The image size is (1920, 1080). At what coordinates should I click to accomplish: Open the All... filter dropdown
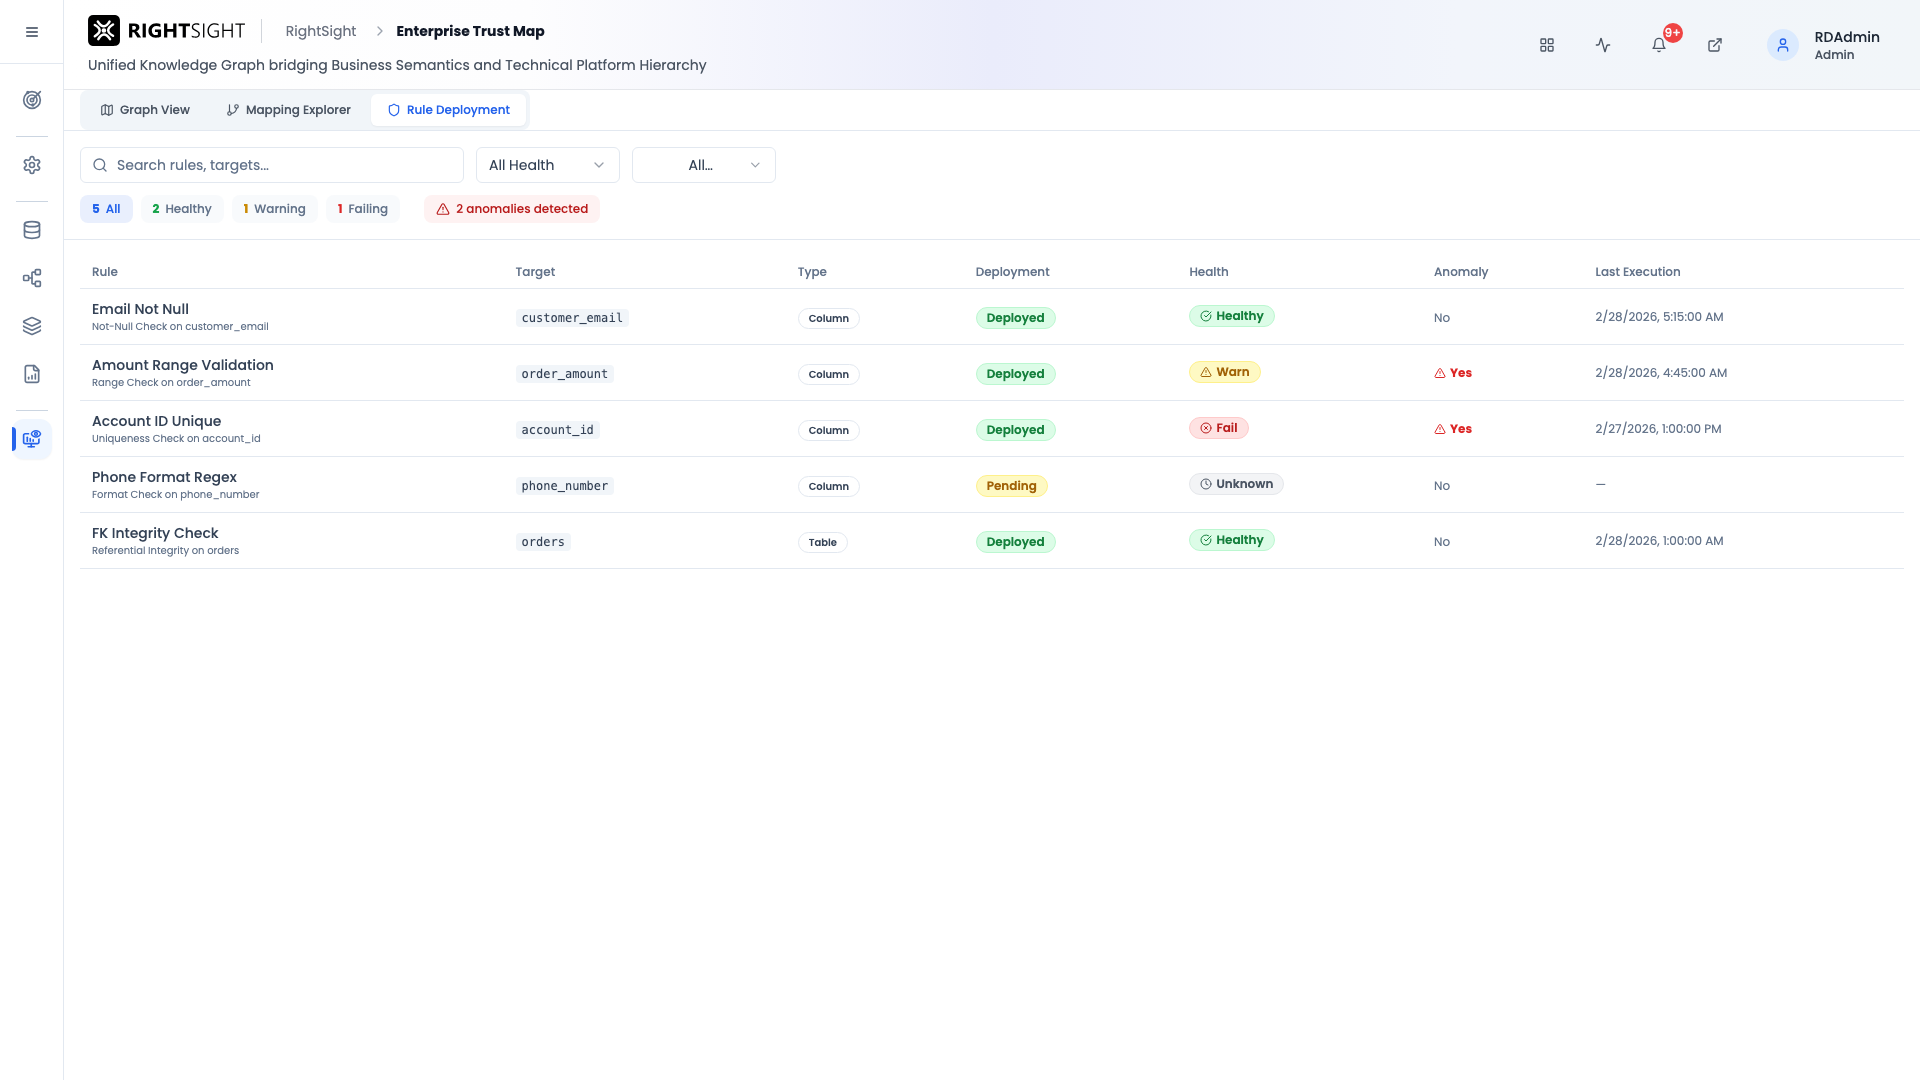point(704,165)
